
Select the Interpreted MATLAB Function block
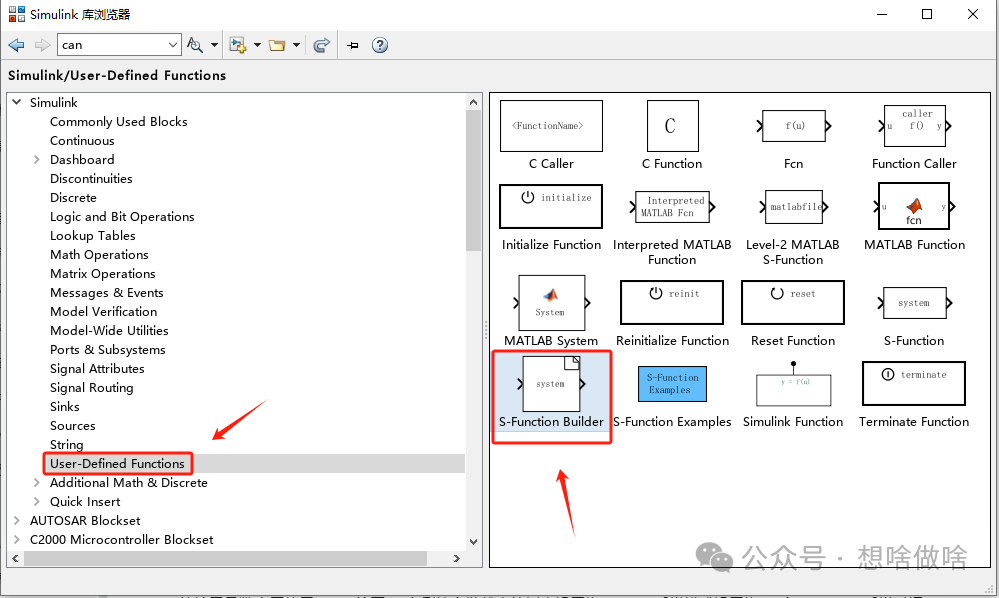point(672,206)
